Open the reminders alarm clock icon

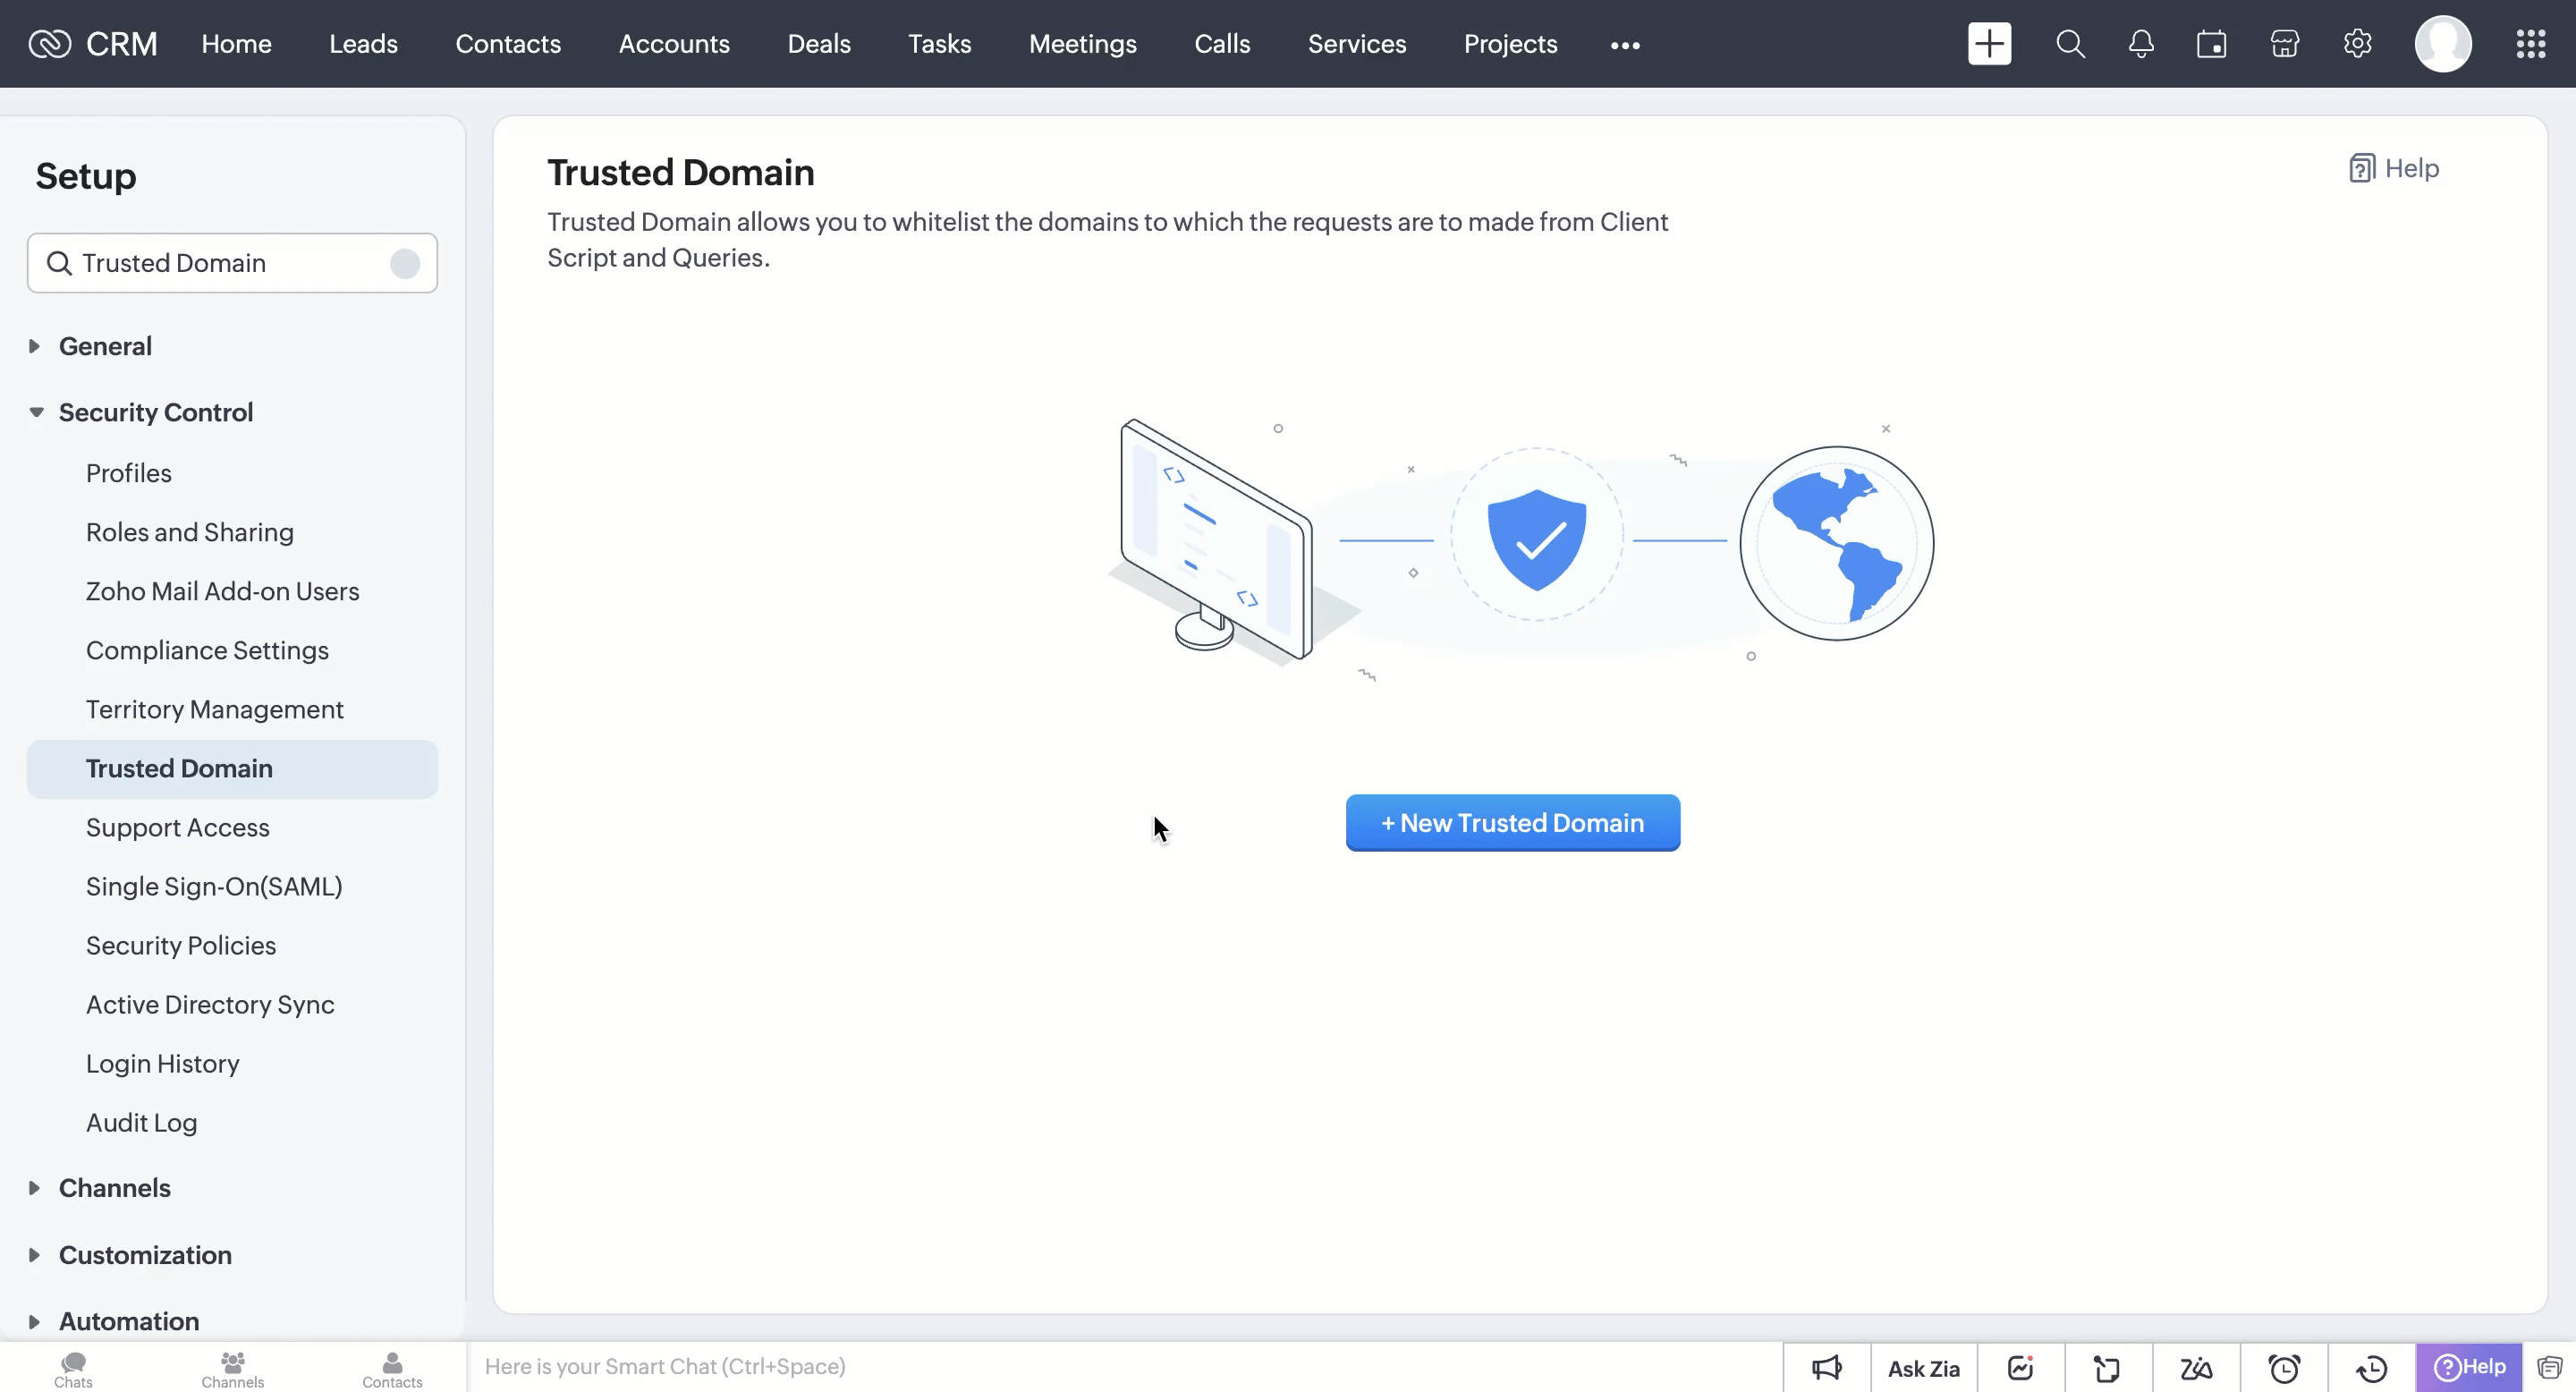[x=2284, y=1367]
